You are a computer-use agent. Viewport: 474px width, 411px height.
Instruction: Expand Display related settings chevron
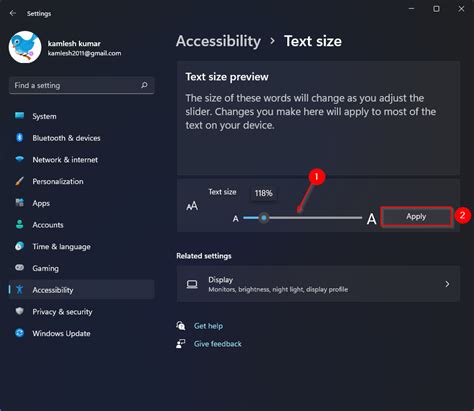(447, 284)
